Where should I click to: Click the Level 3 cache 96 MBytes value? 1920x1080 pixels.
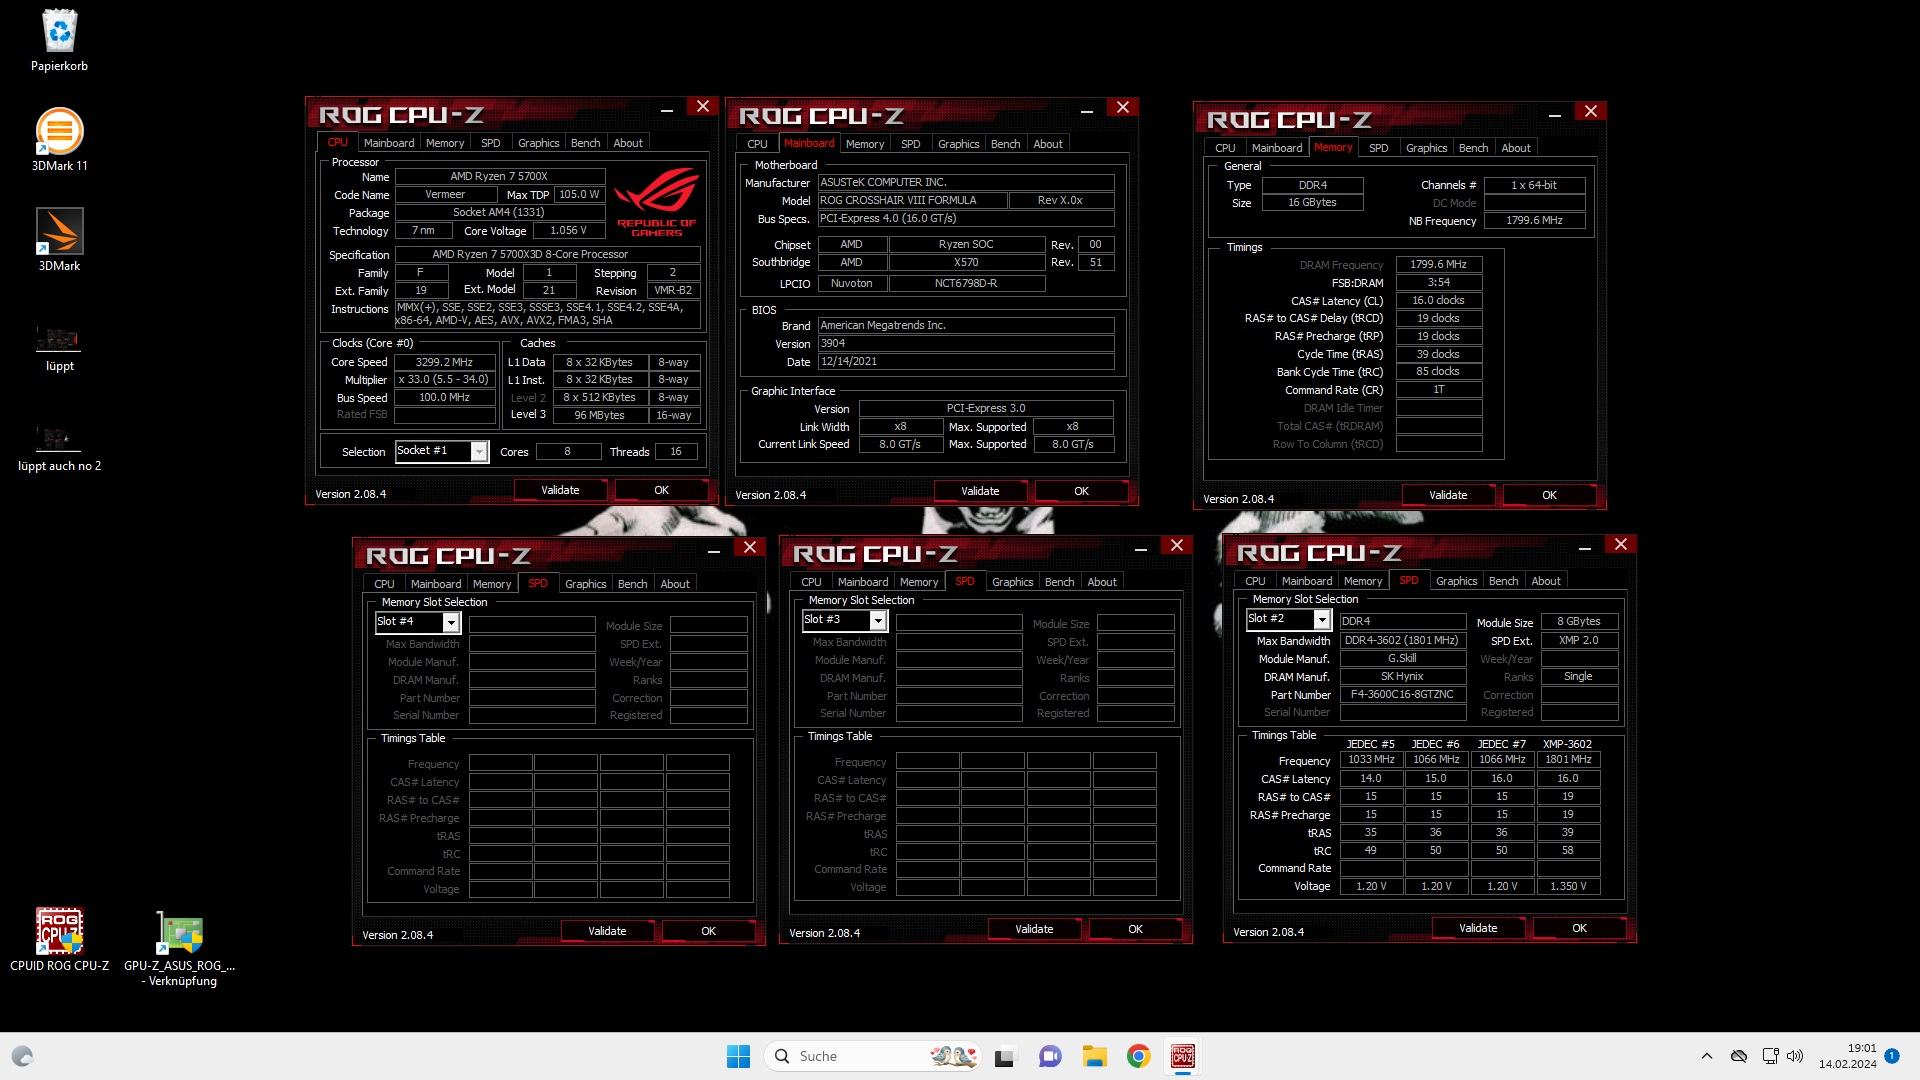click(599, 415)
